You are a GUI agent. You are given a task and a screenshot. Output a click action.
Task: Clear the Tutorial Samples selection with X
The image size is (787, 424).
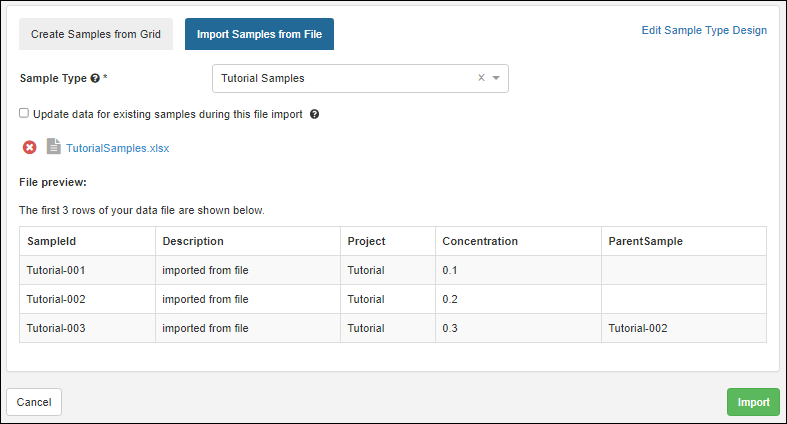[481, 78]
